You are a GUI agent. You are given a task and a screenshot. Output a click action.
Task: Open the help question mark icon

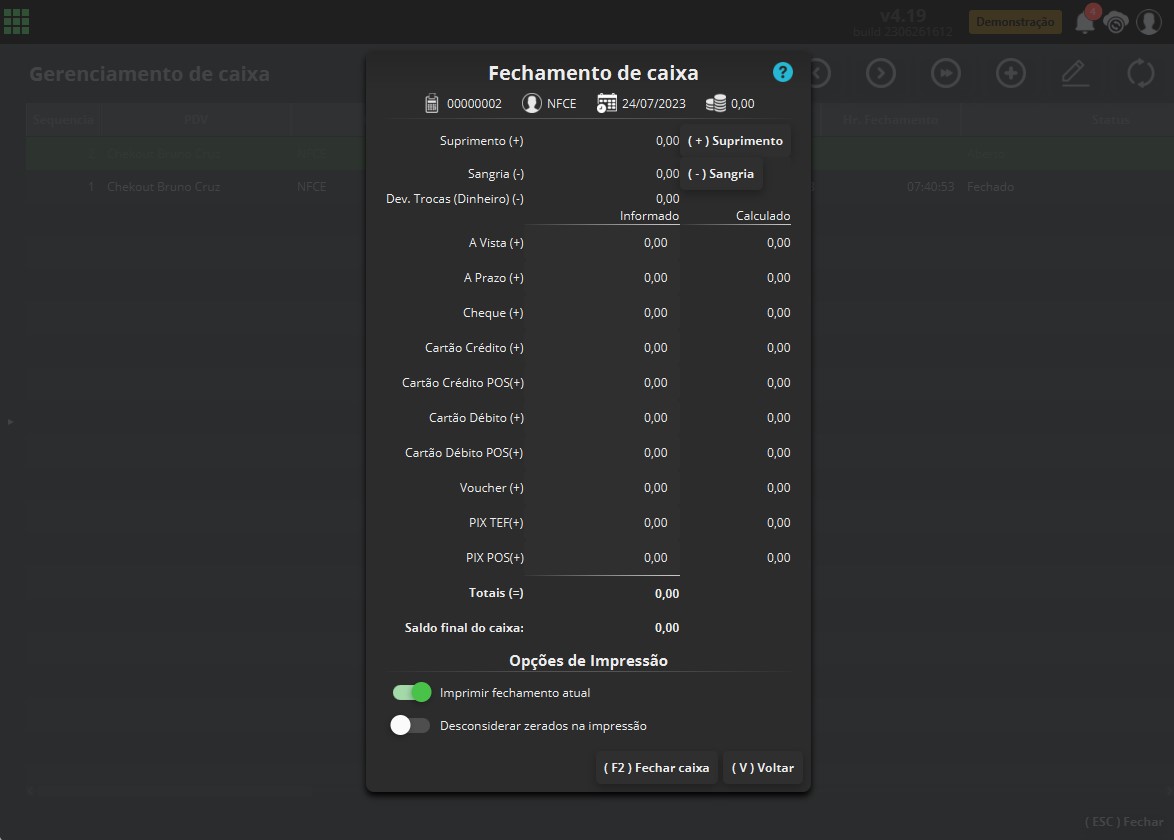782,73
